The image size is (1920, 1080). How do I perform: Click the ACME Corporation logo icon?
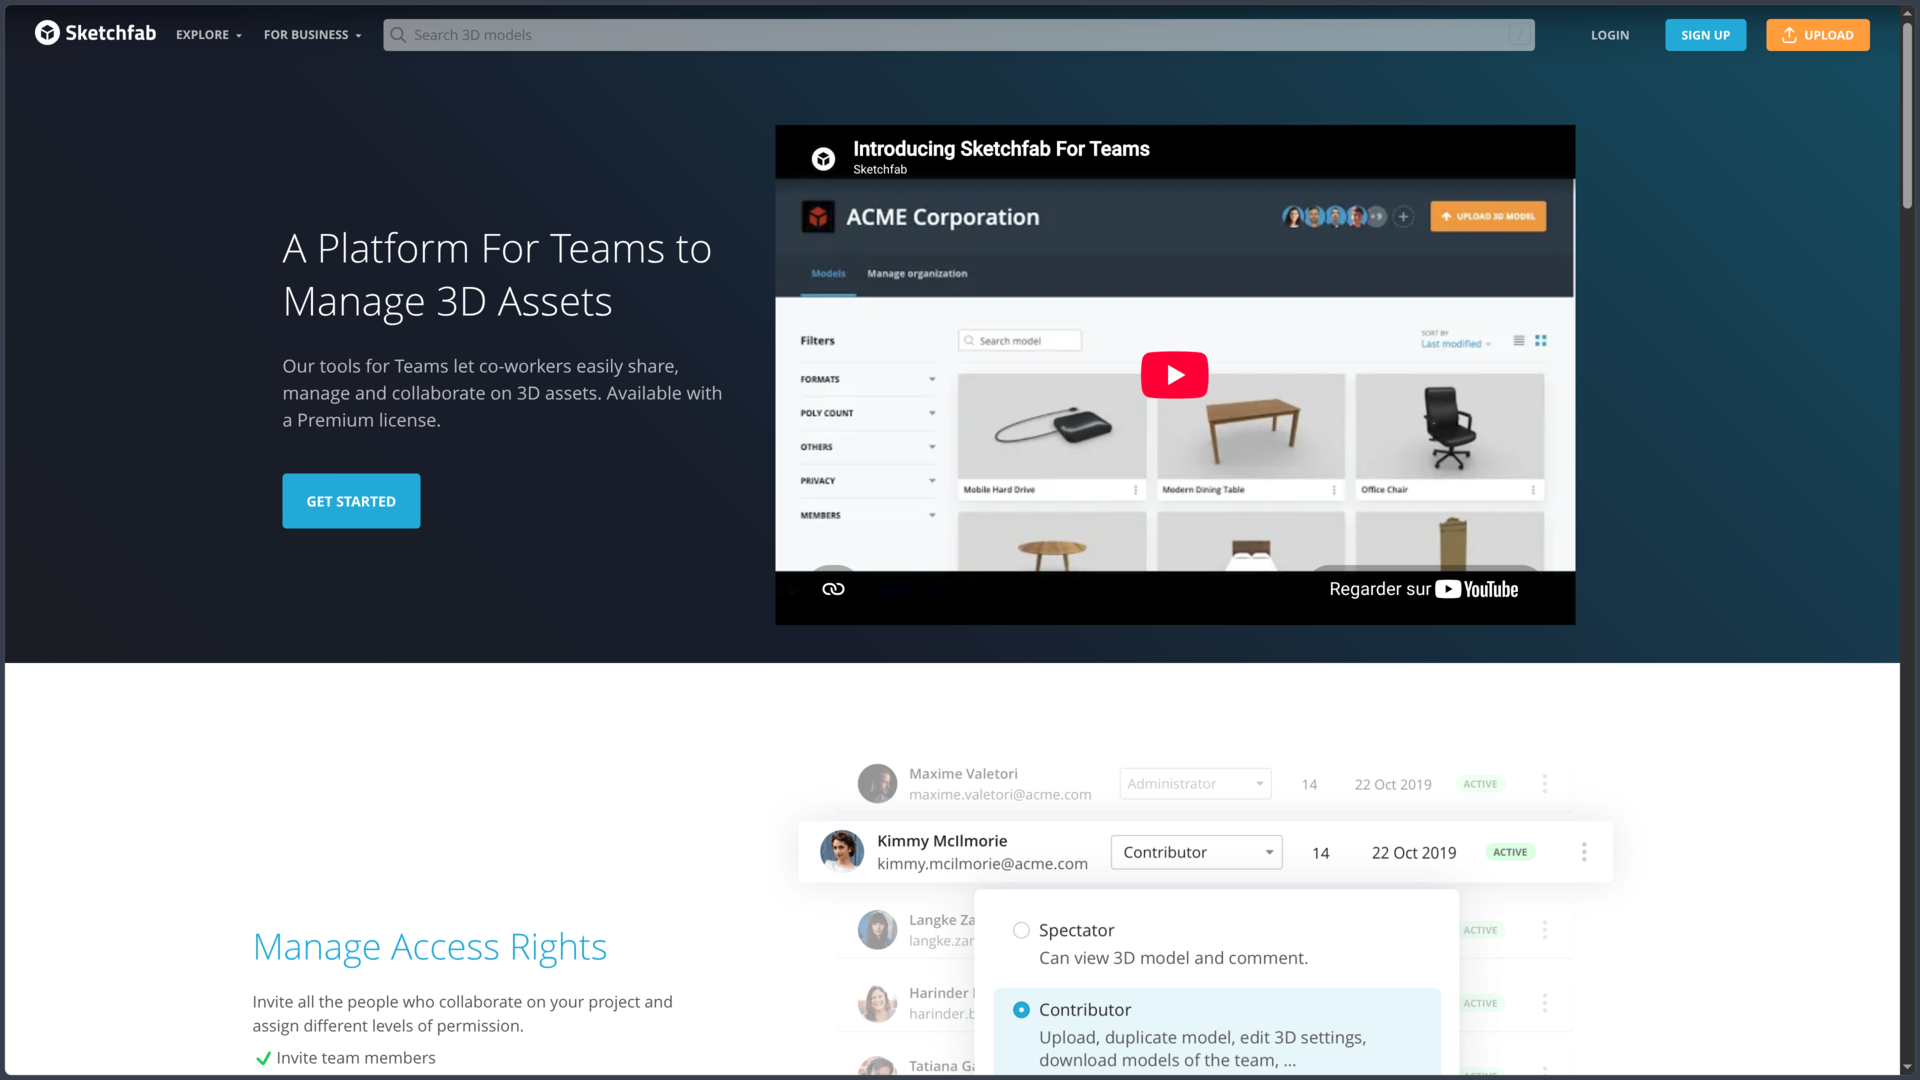tap(818, 217)
